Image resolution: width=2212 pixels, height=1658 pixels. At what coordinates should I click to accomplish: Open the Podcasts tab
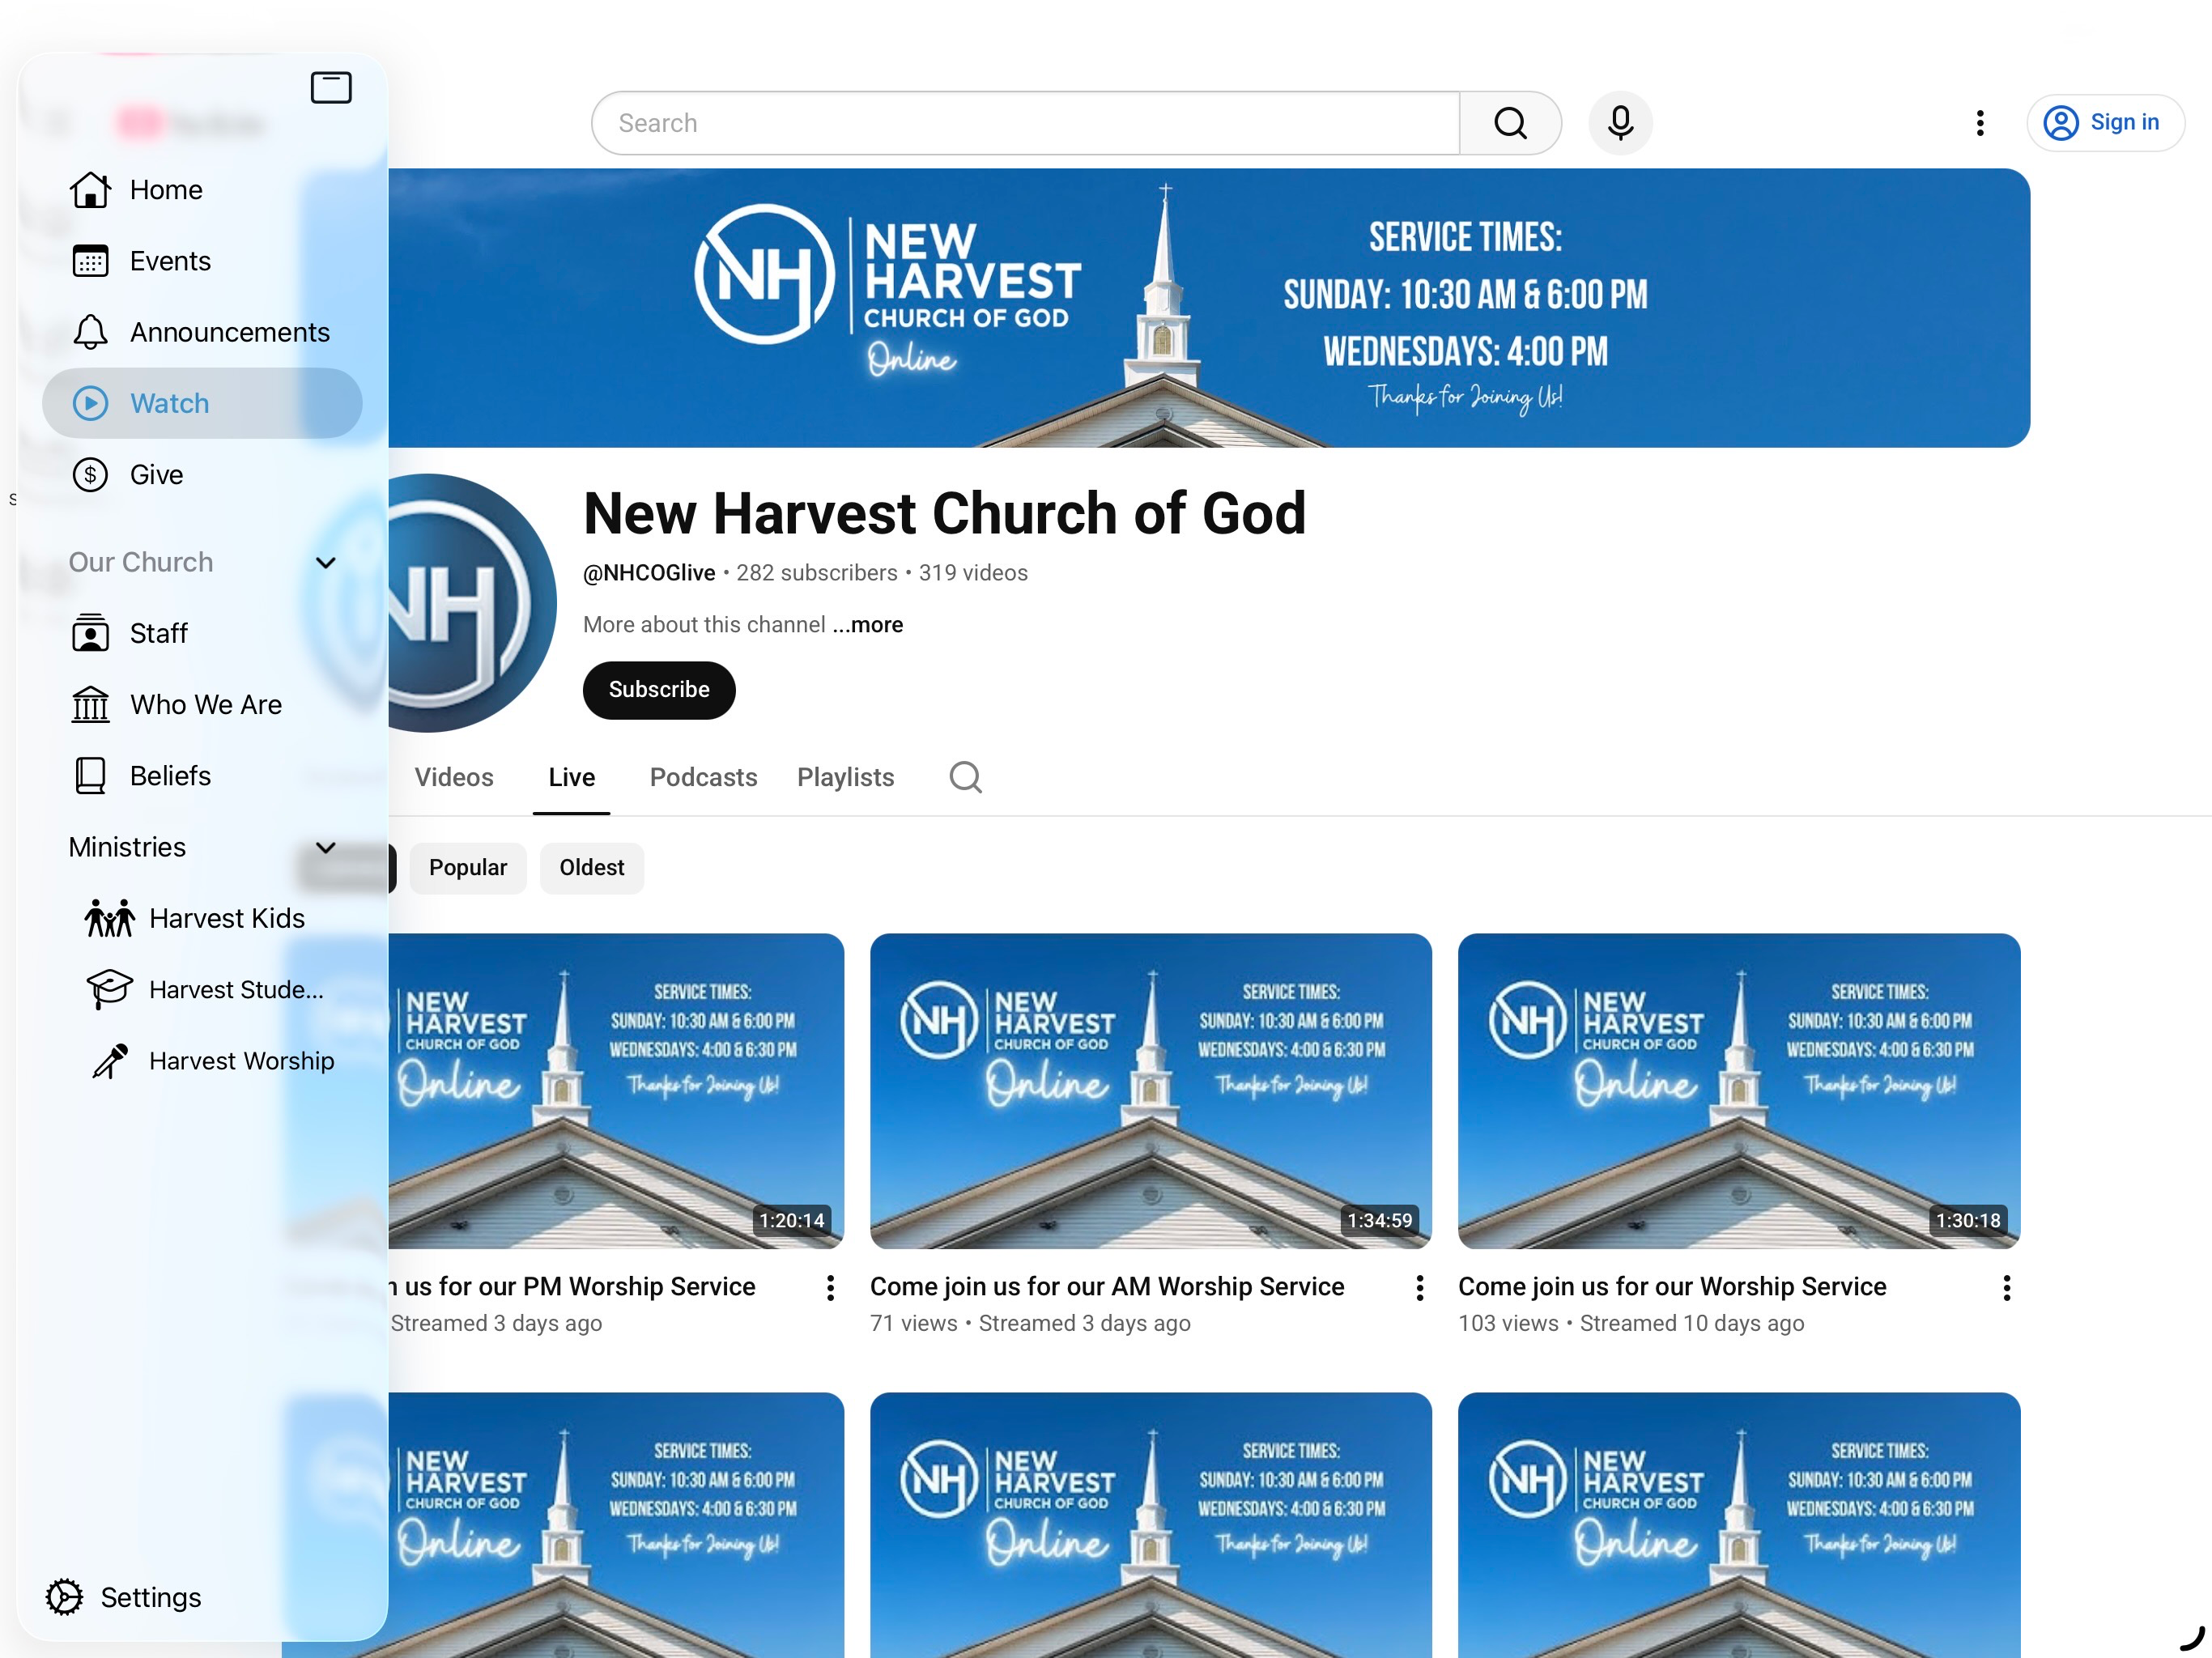(703, 777)
